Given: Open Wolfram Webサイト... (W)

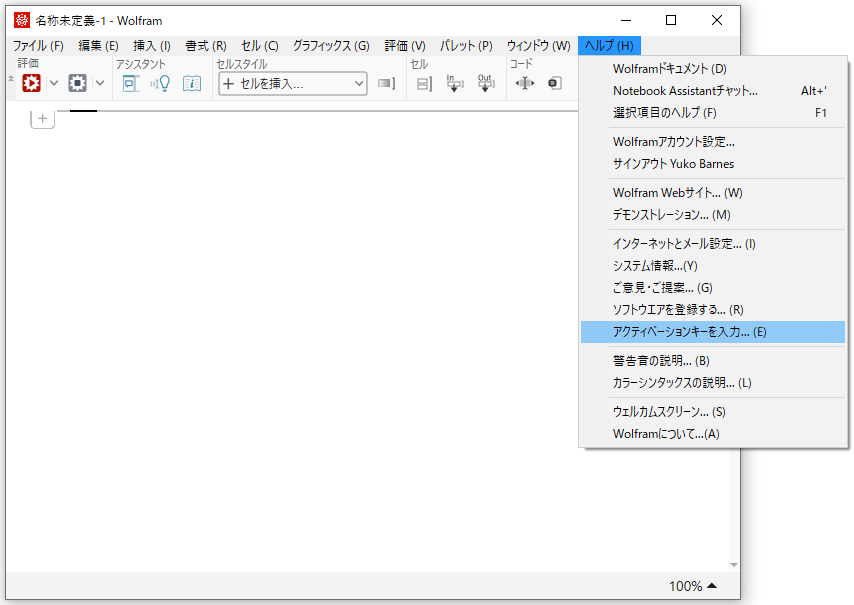Looking at the screenshot, I should (x=713, y=192).
